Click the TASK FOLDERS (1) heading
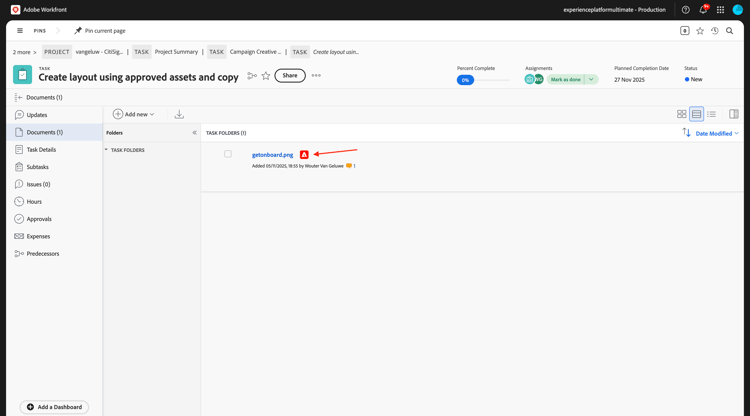The width and height of the screenshot is (750, 416). (x=226, y=133)
